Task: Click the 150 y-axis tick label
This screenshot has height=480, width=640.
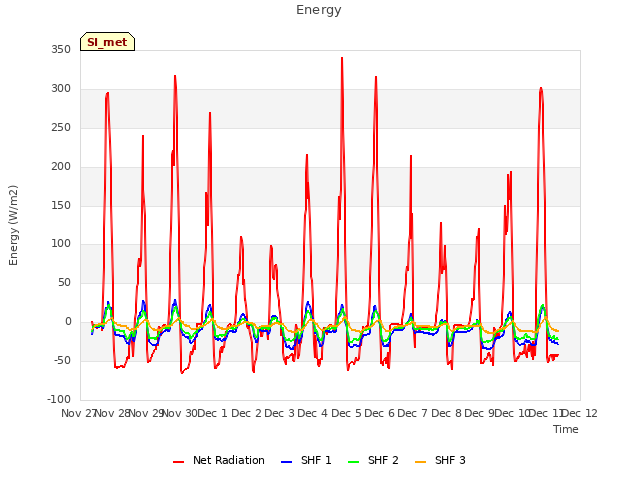Action: click(61, 206)
